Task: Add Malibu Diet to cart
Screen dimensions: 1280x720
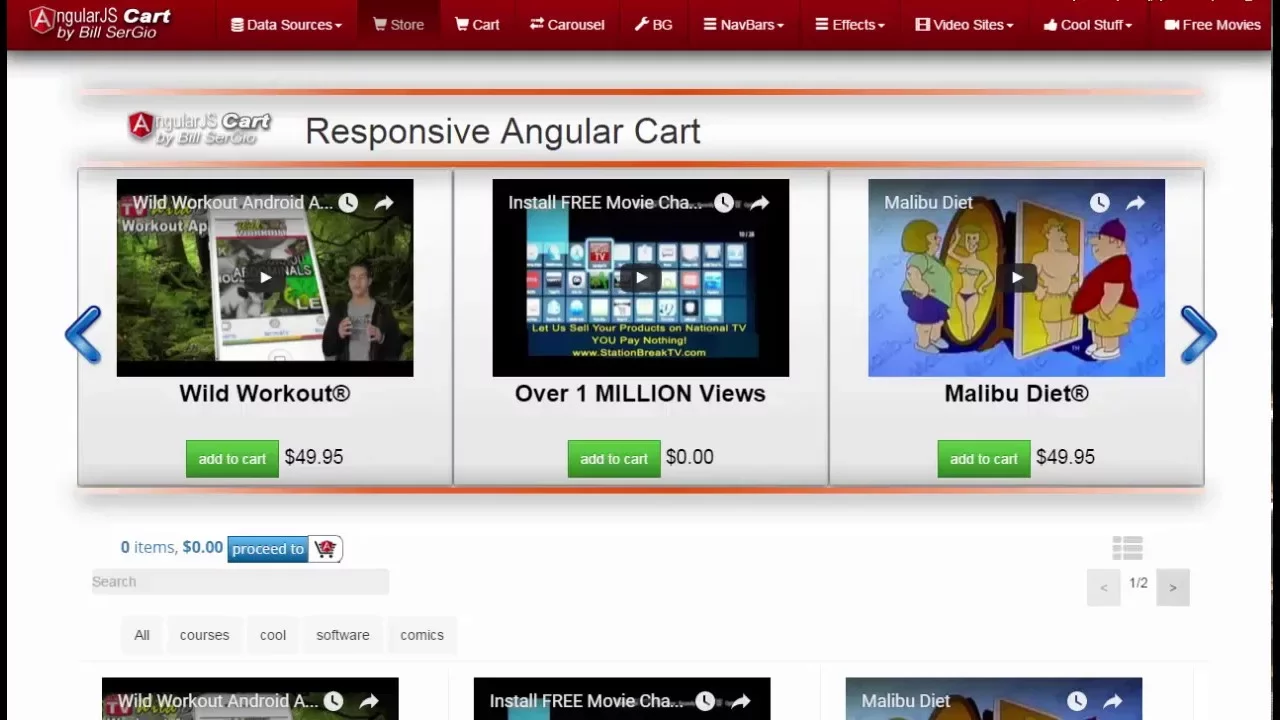Action: [984, 458]
